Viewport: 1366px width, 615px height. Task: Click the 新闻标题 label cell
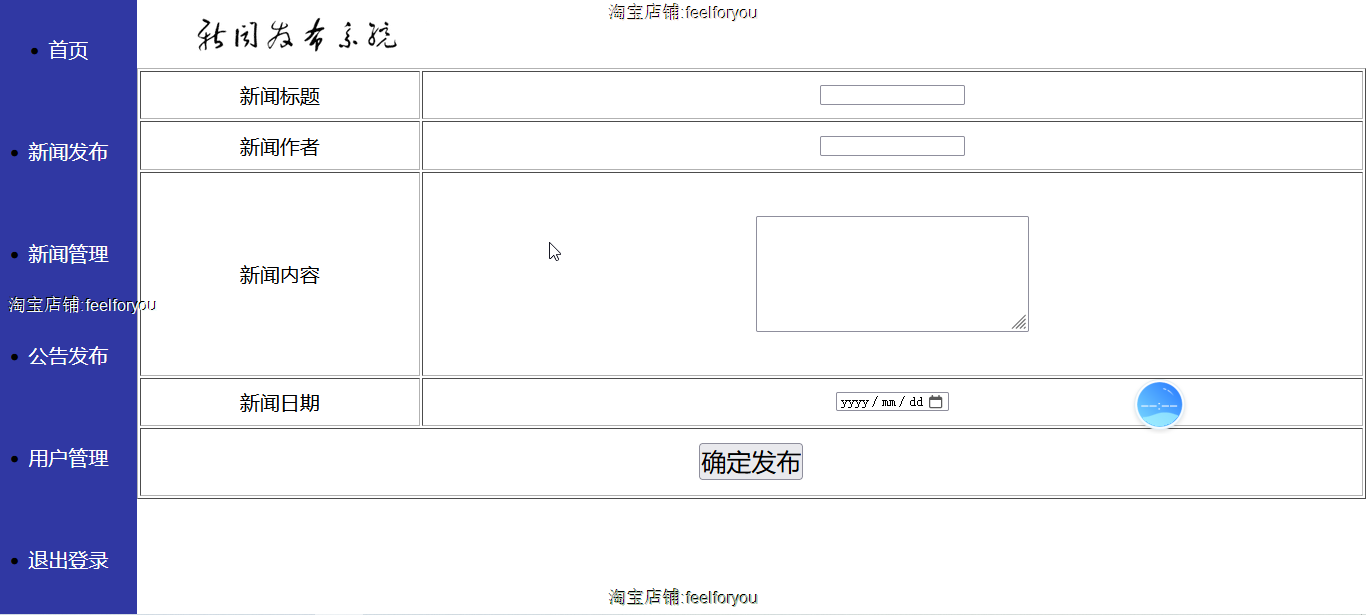point(280,96)
